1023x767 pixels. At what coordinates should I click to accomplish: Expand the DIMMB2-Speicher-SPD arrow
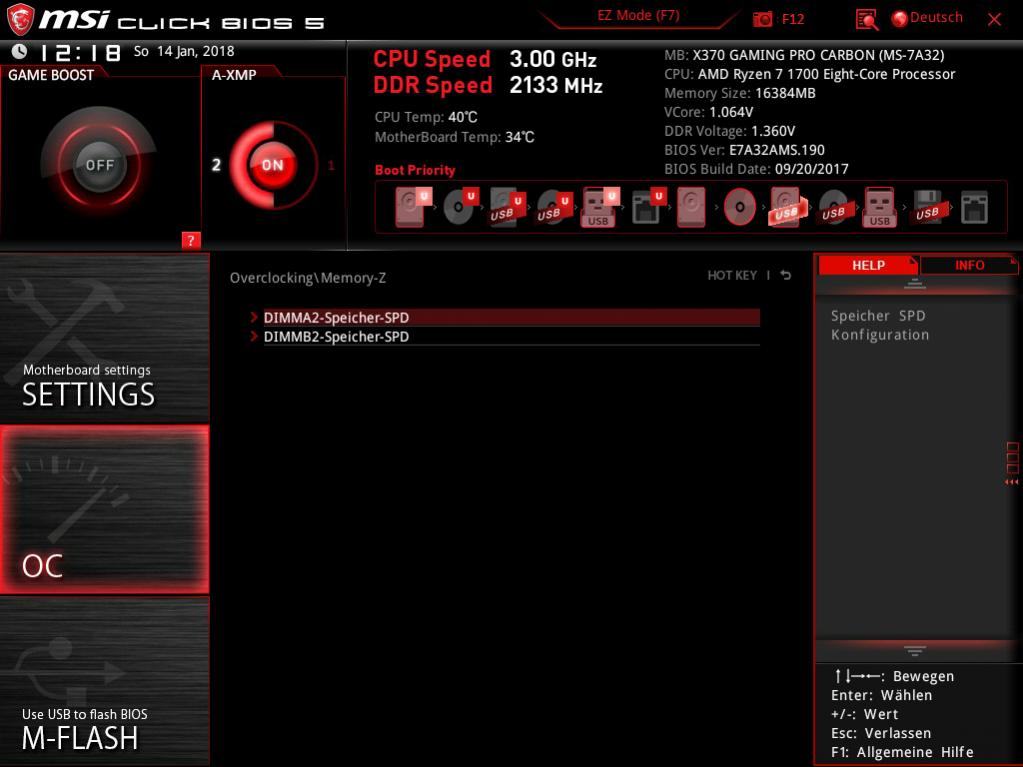tap(254, 337)
